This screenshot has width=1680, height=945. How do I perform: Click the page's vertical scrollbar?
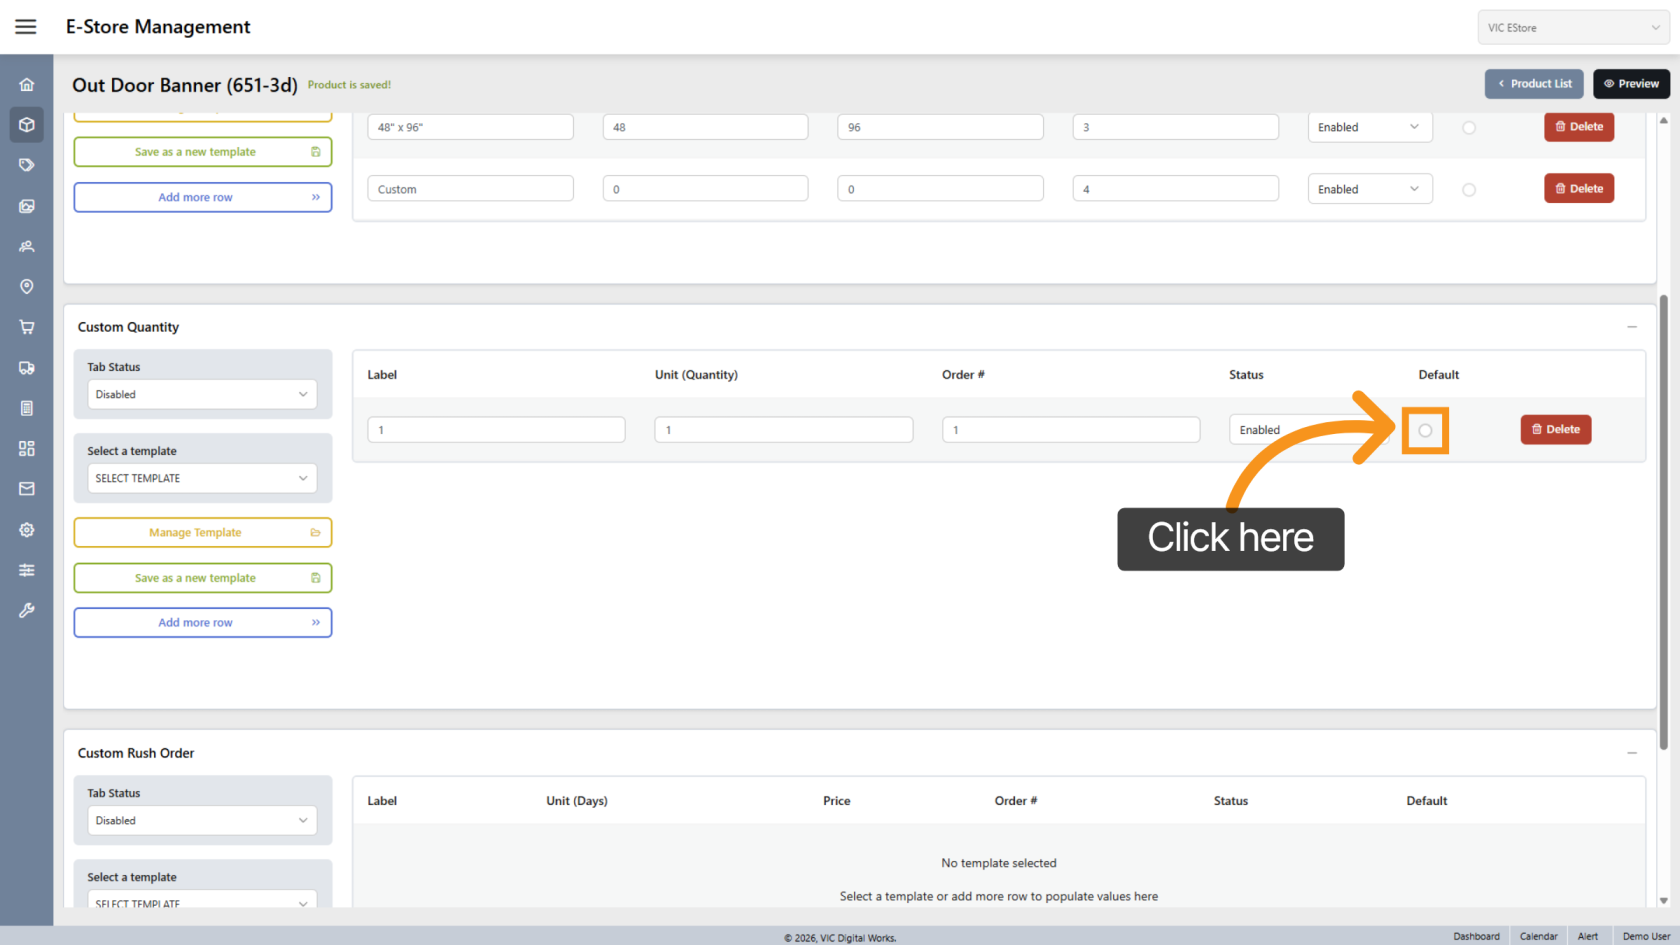(1664, 520)
